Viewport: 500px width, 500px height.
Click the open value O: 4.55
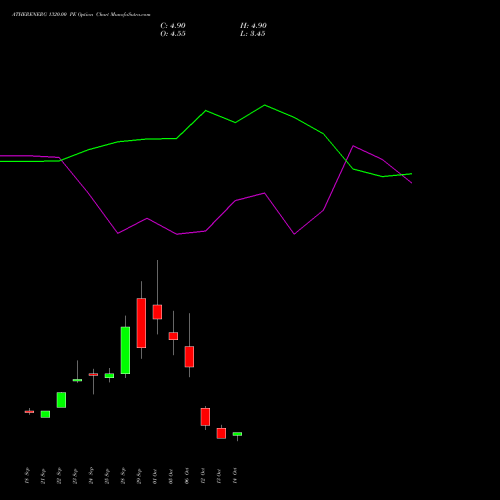(173, 34)
